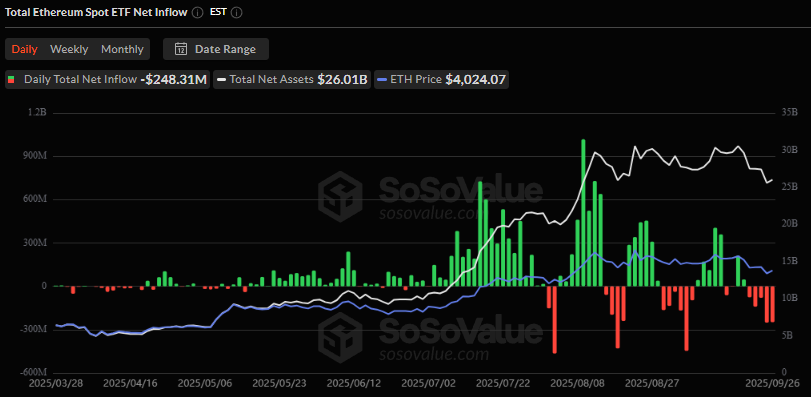Open the Date Range picker button
The width and height of the screenshot is (811, 397).
click(x=216, y=49)
